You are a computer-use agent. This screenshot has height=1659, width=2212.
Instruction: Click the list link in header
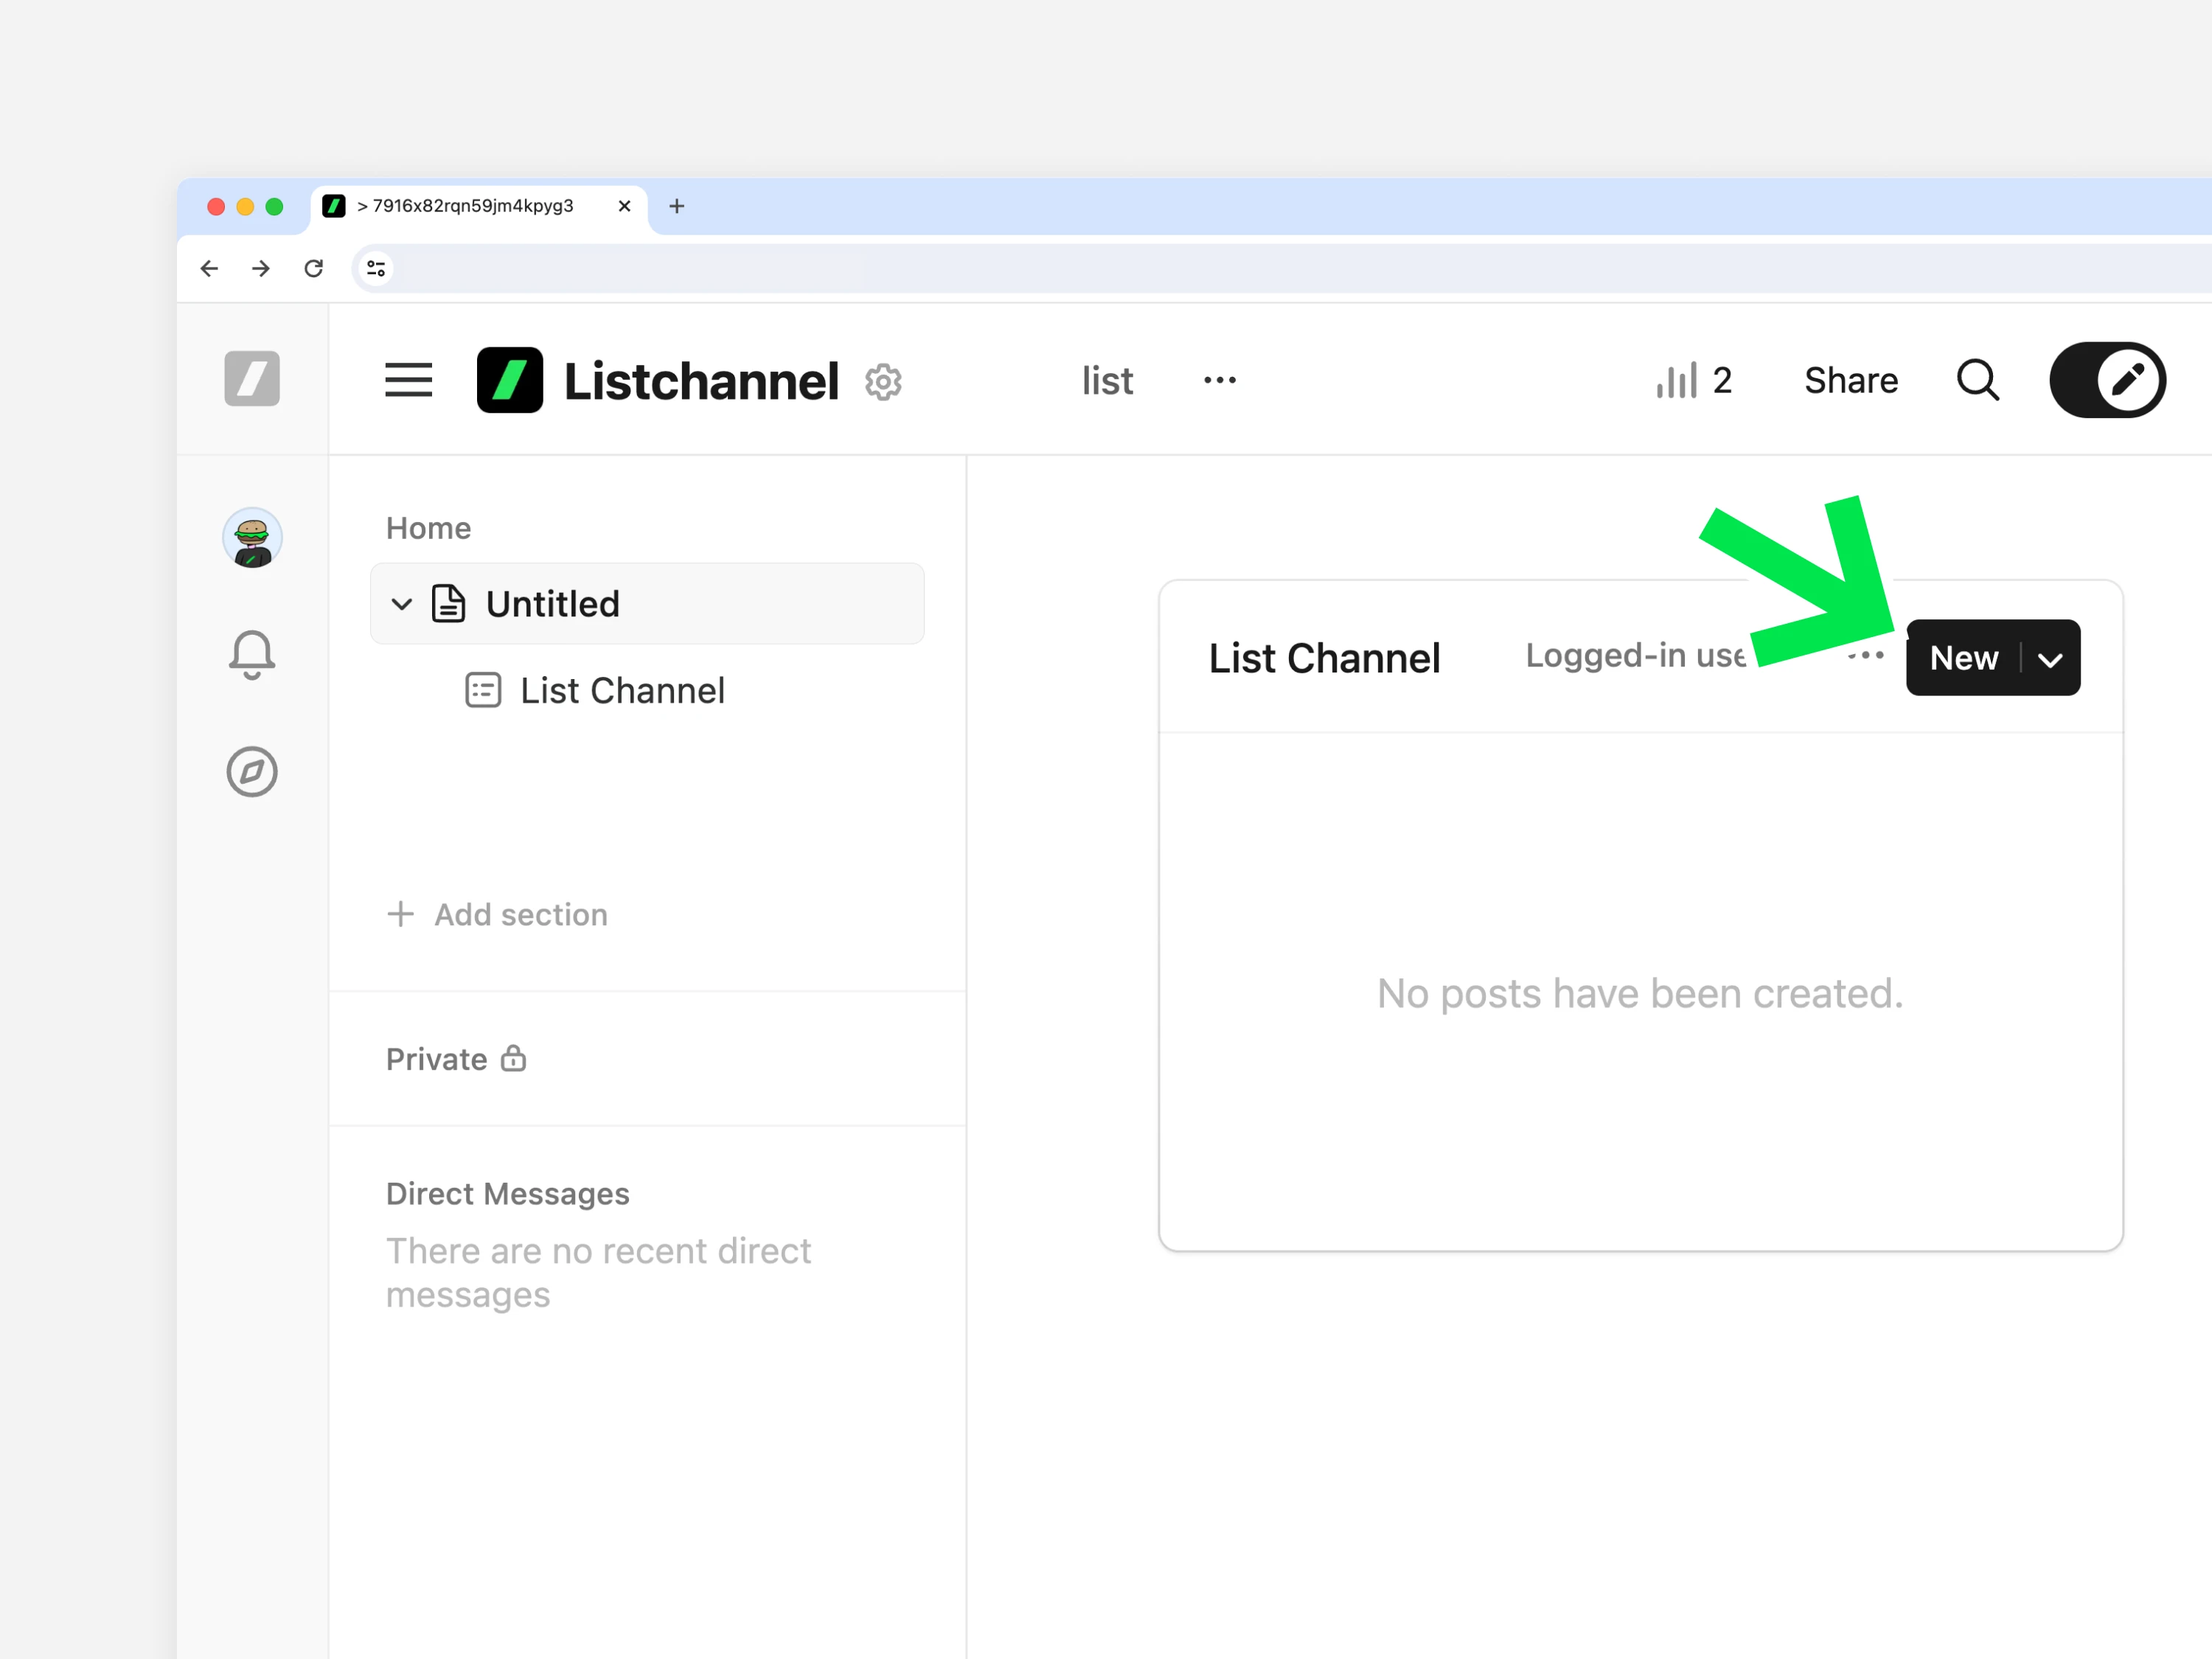click(1107, 381)
